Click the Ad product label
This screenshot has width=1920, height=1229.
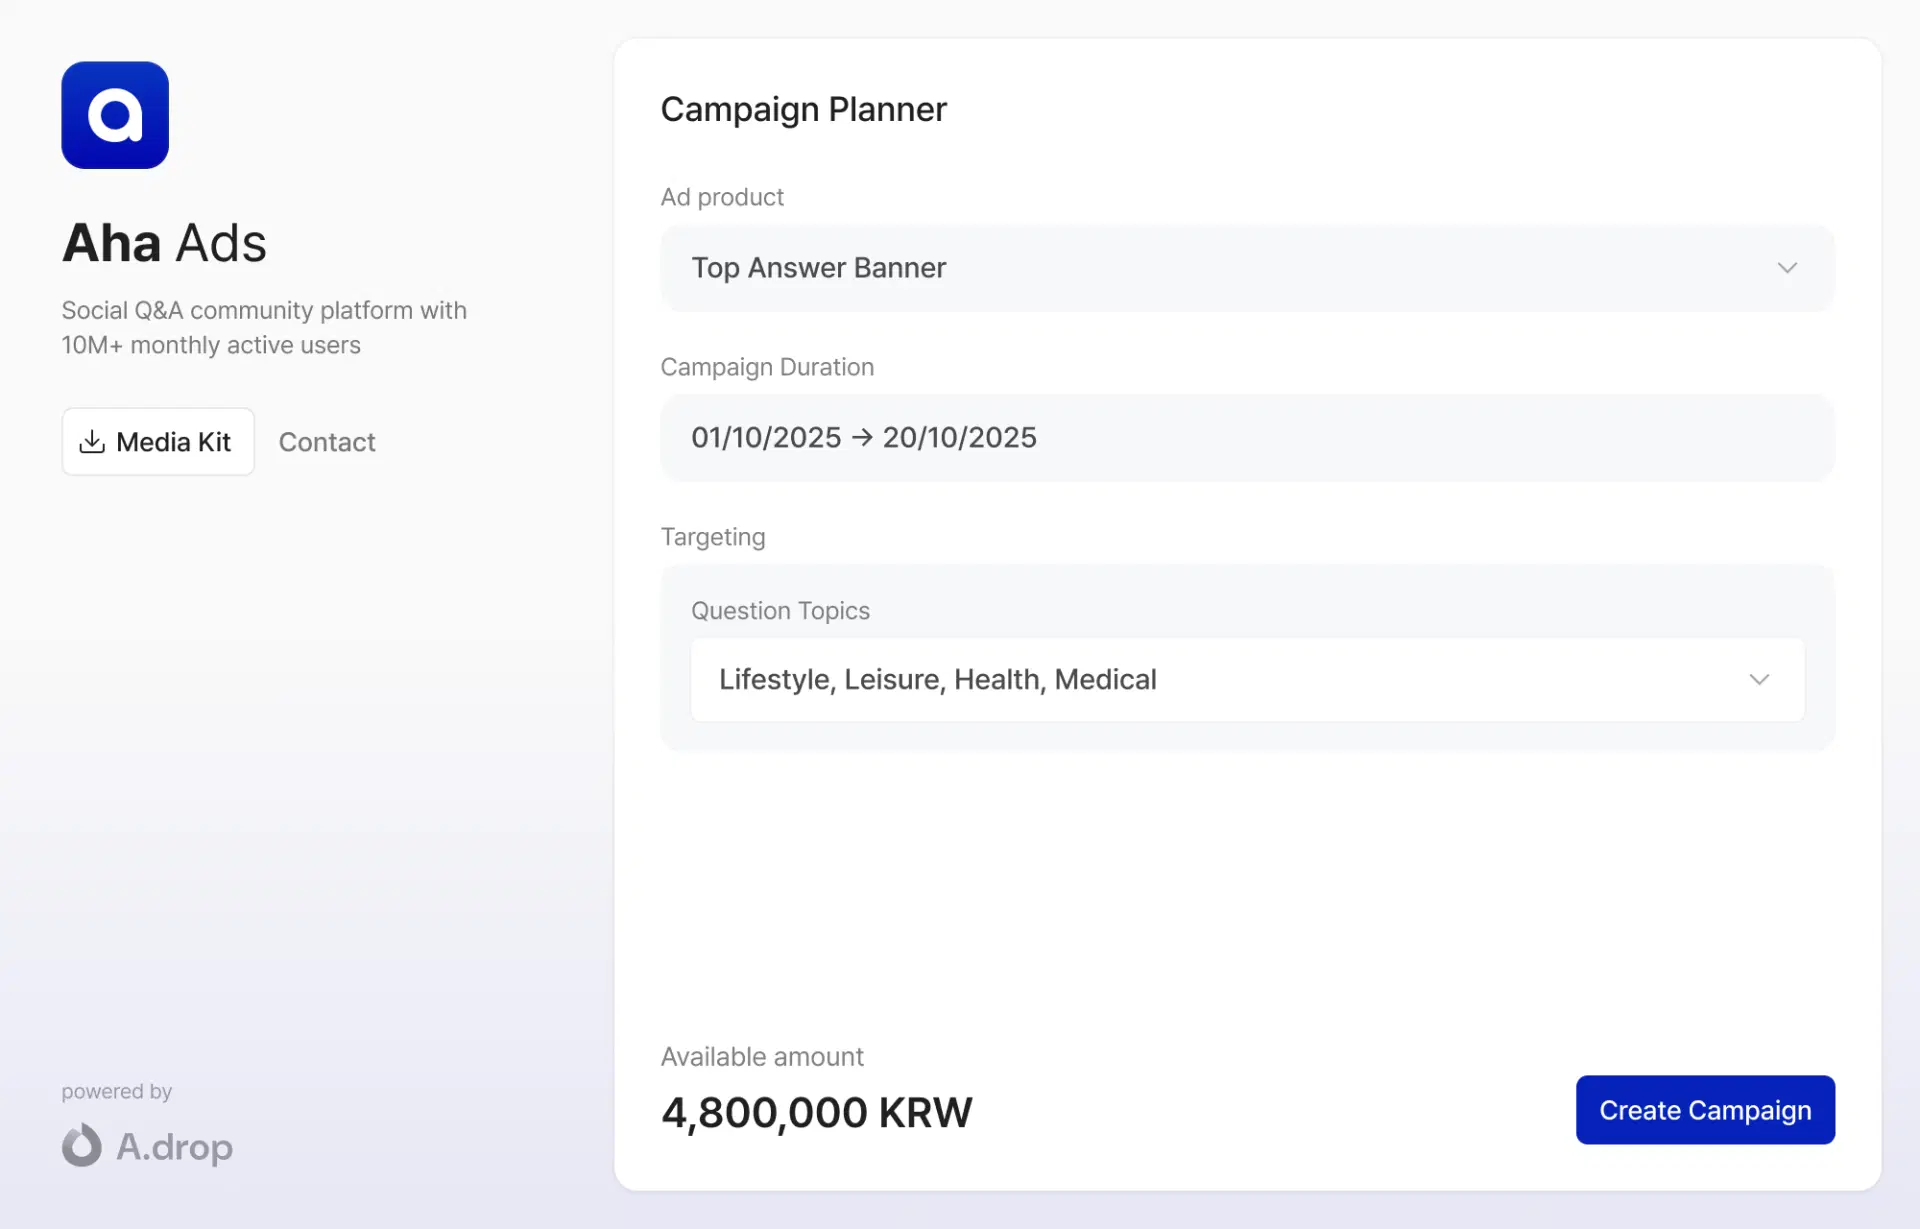pyautogui.click(x=722, y=197)
